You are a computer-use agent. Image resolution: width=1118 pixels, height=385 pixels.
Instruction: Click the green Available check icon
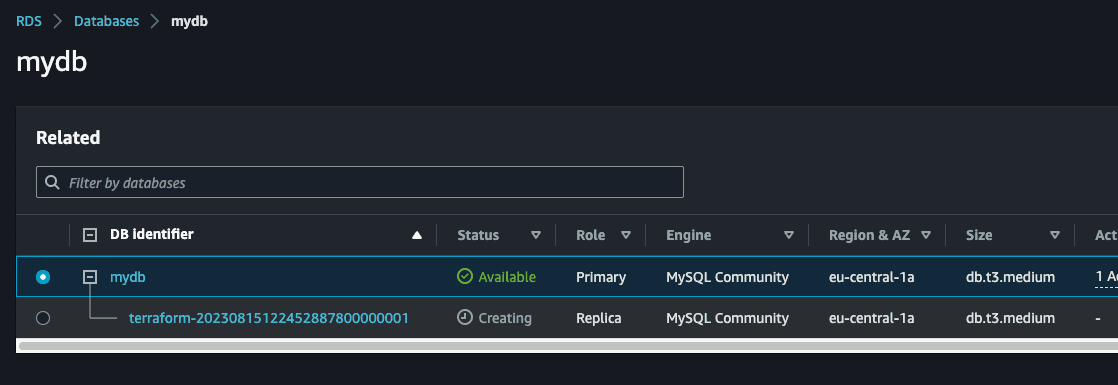465,277
